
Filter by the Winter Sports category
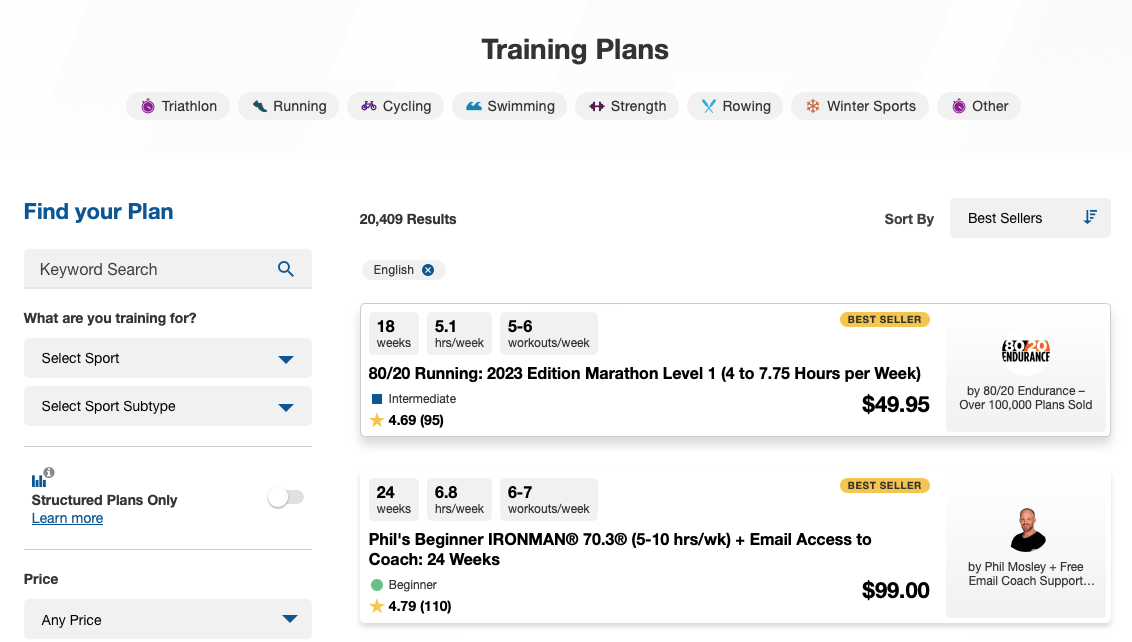(x=860, y=106)
